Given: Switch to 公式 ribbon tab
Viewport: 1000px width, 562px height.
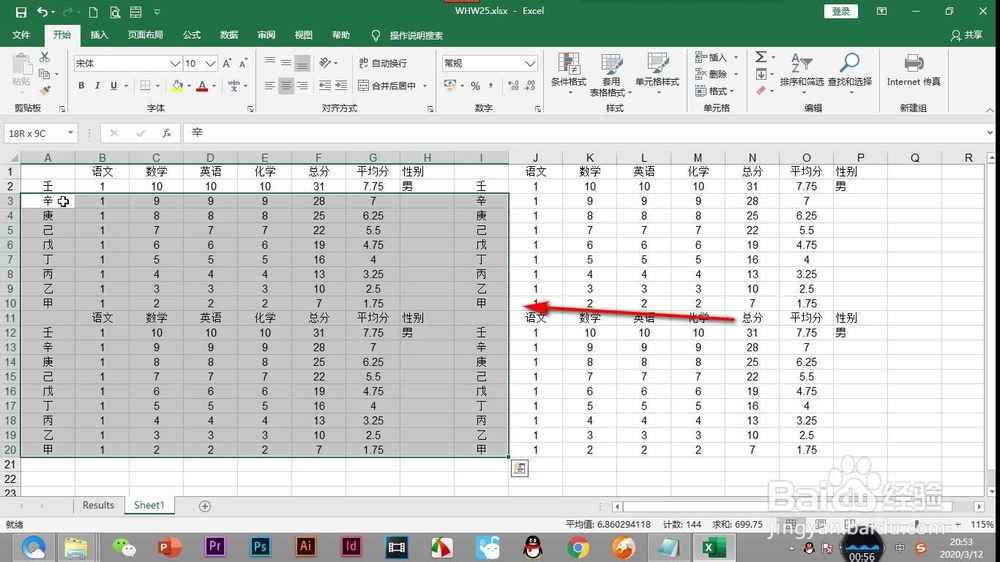Looking at the screenshot, I should click(191, 35).
